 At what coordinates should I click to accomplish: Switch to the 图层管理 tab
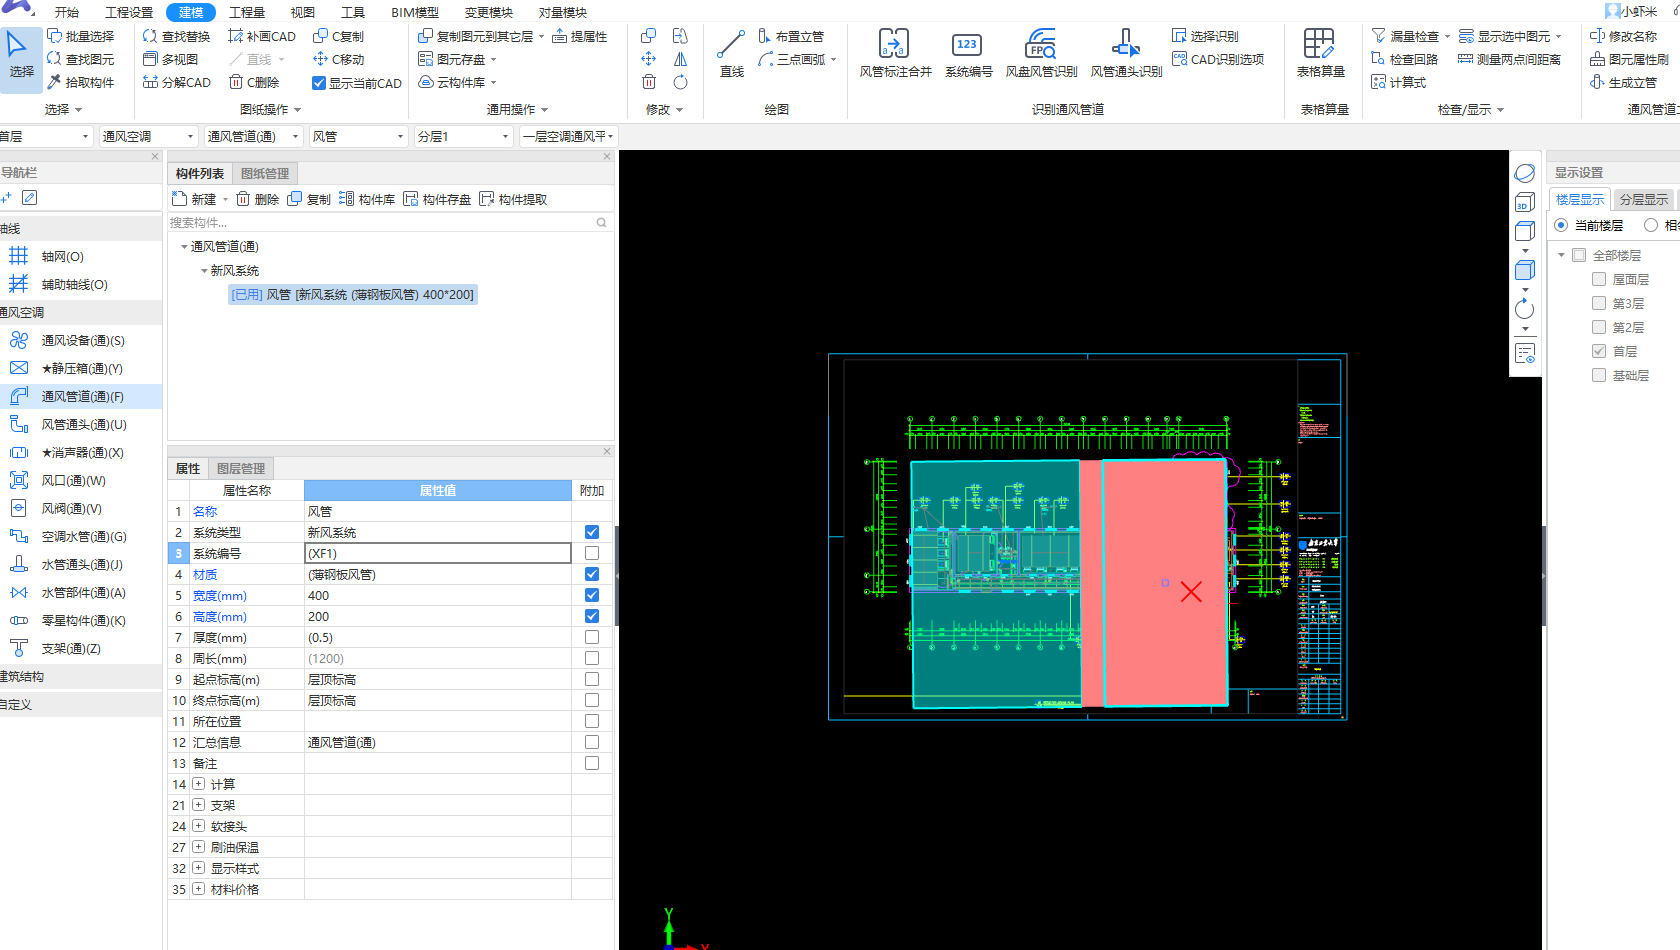(x=241, y=468)
